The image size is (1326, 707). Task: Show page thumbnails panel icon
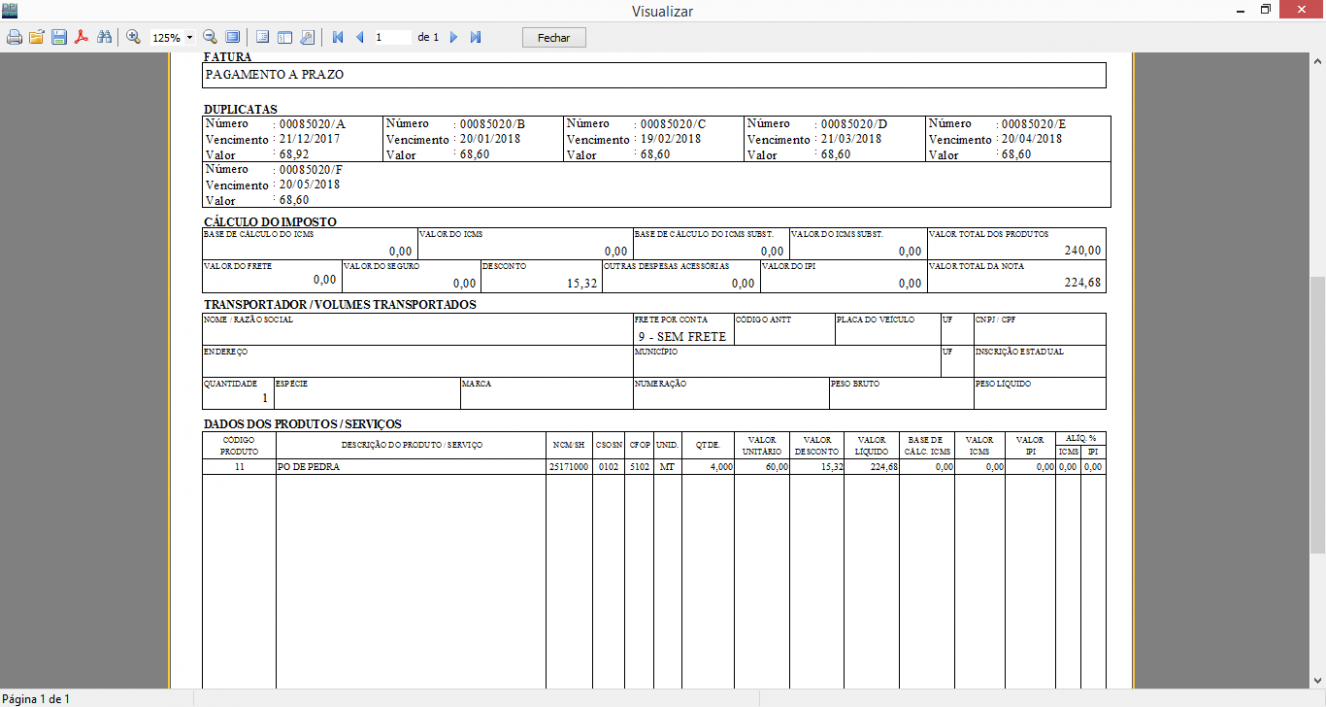285,37
